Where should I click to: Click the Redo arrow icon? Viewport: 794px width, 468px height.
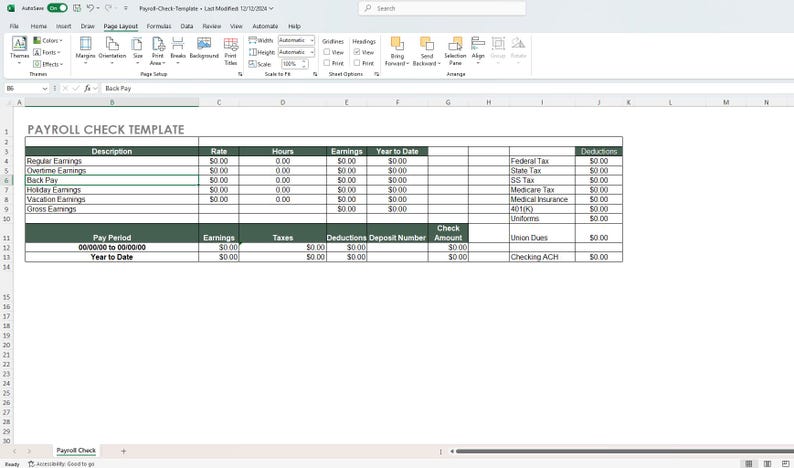108,8
